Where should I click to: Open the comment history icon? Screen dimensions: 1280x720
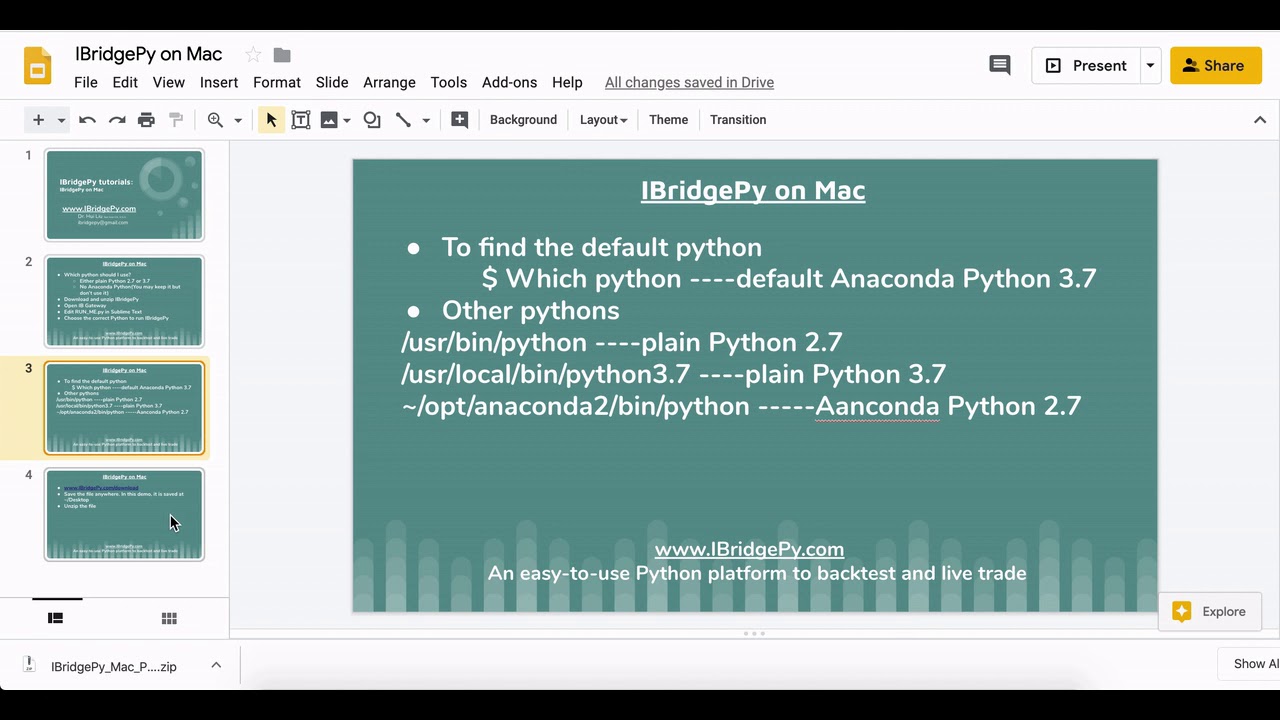click(x=999, y=66)
